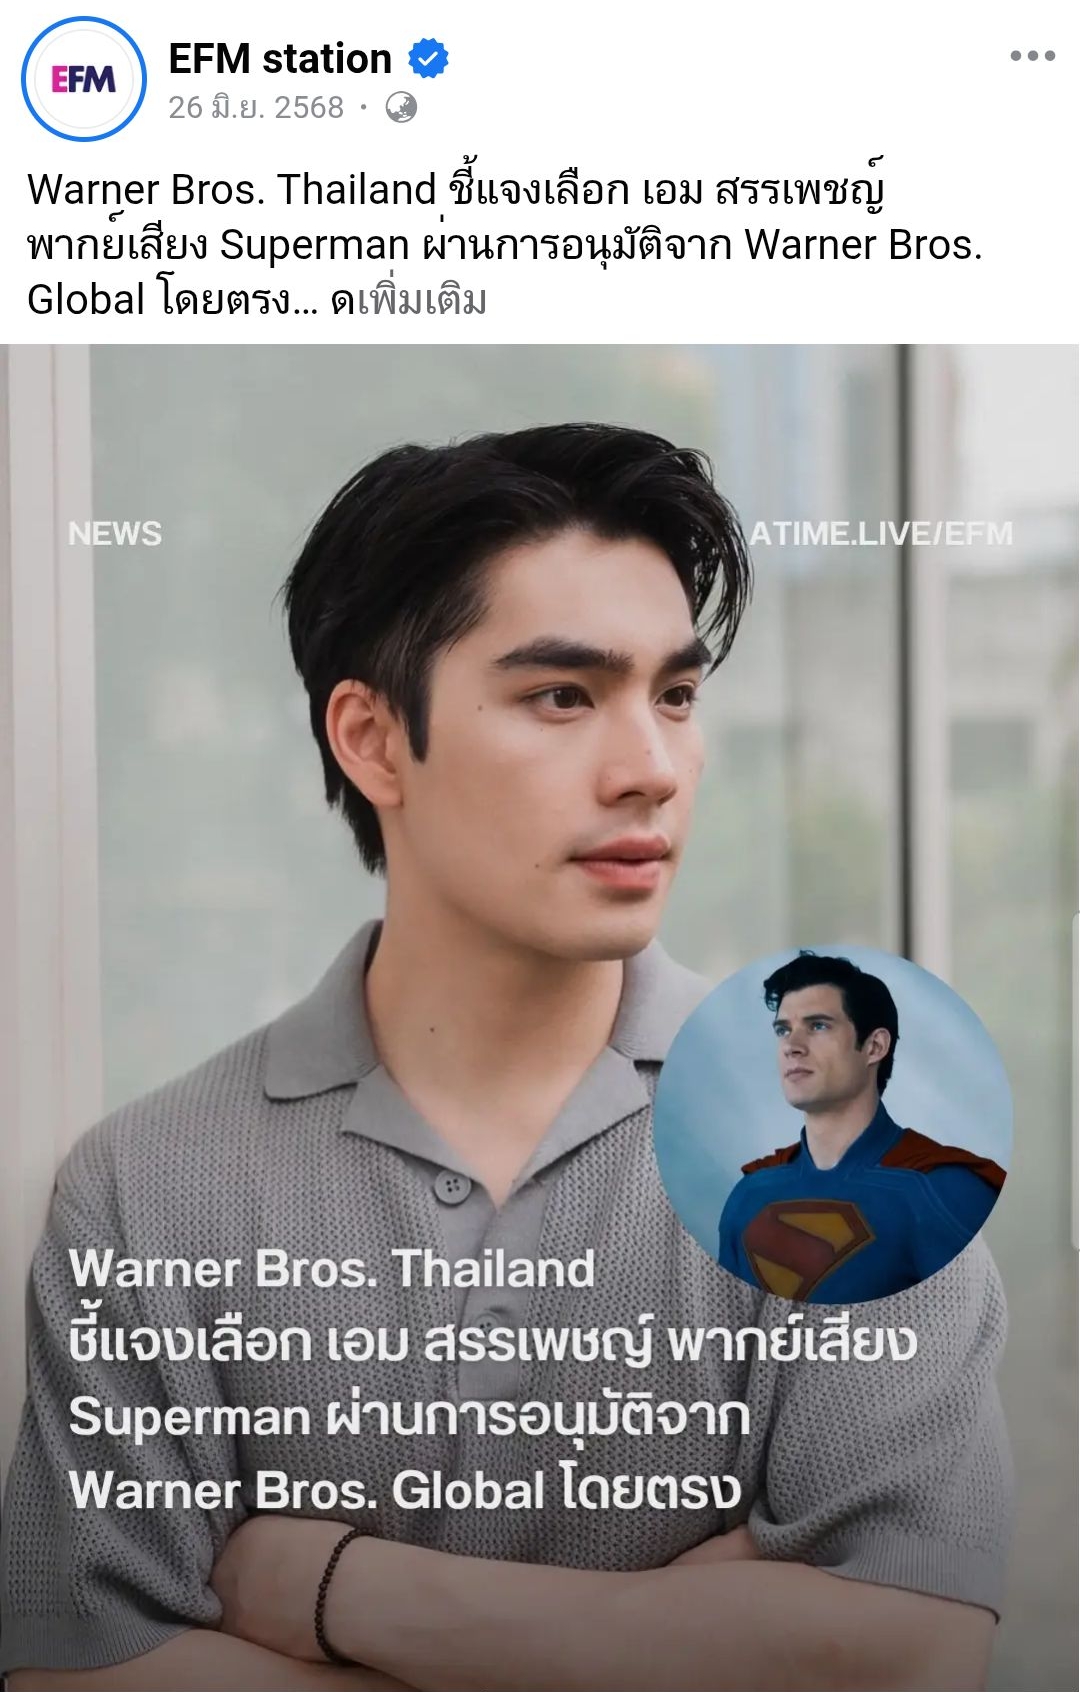Image resolution: width=1080 pixels, height=1692 pixels.
Task: Open the main post photo of the man
Action: pyautogui.click(x=539, y=1018)
